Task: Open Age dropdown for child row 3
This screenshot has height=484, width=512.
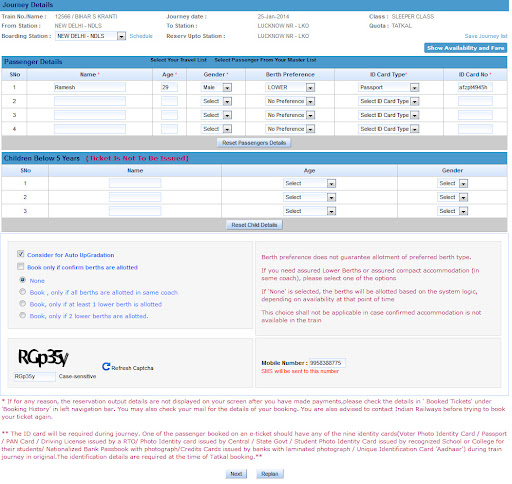Action: coord(309,211)
